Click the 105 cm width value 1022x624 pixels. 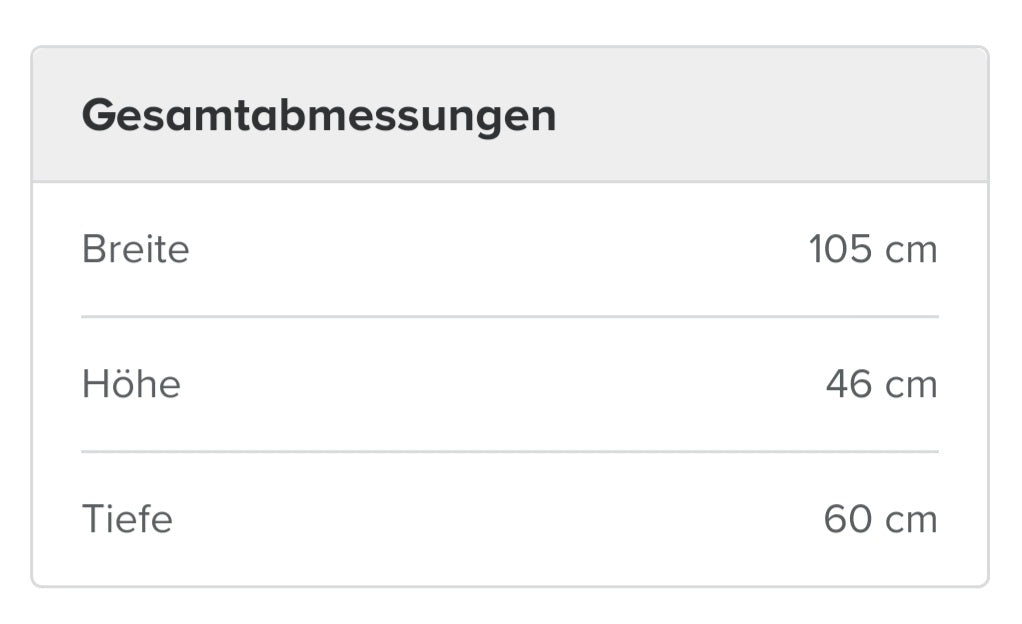(x=872, y=249)
